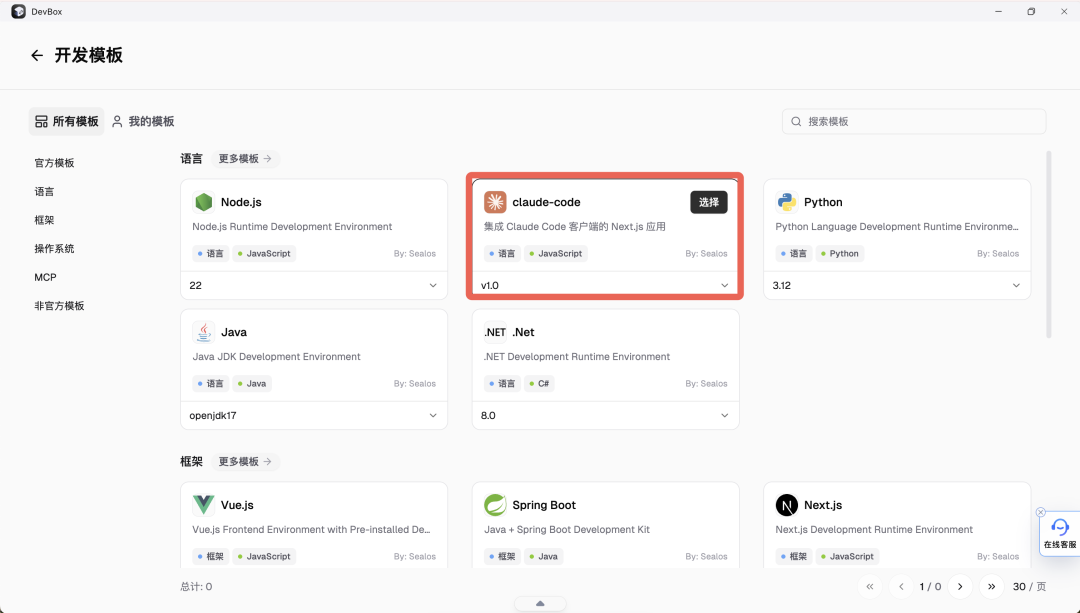Click the 搜索模板 search field
Image resolution: width=1080 pixels, height=613 pixels.
pos(914,121)
